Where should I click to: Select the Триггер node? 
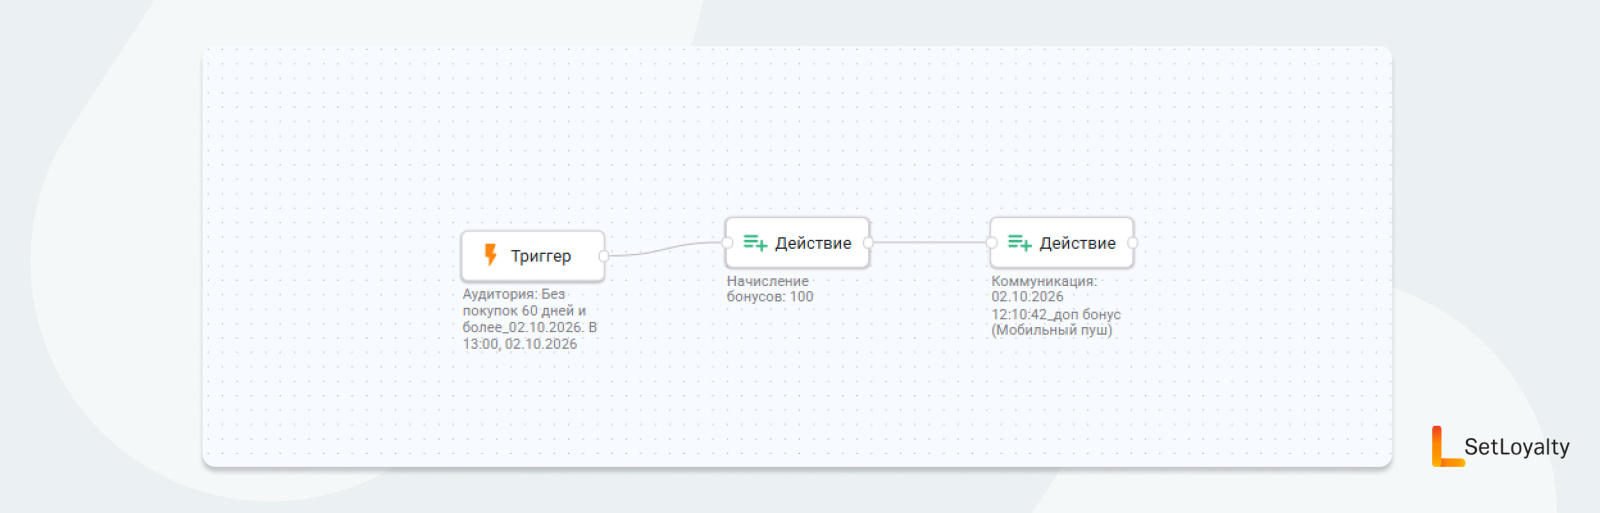pyautogui.click(x=532, y=256)
